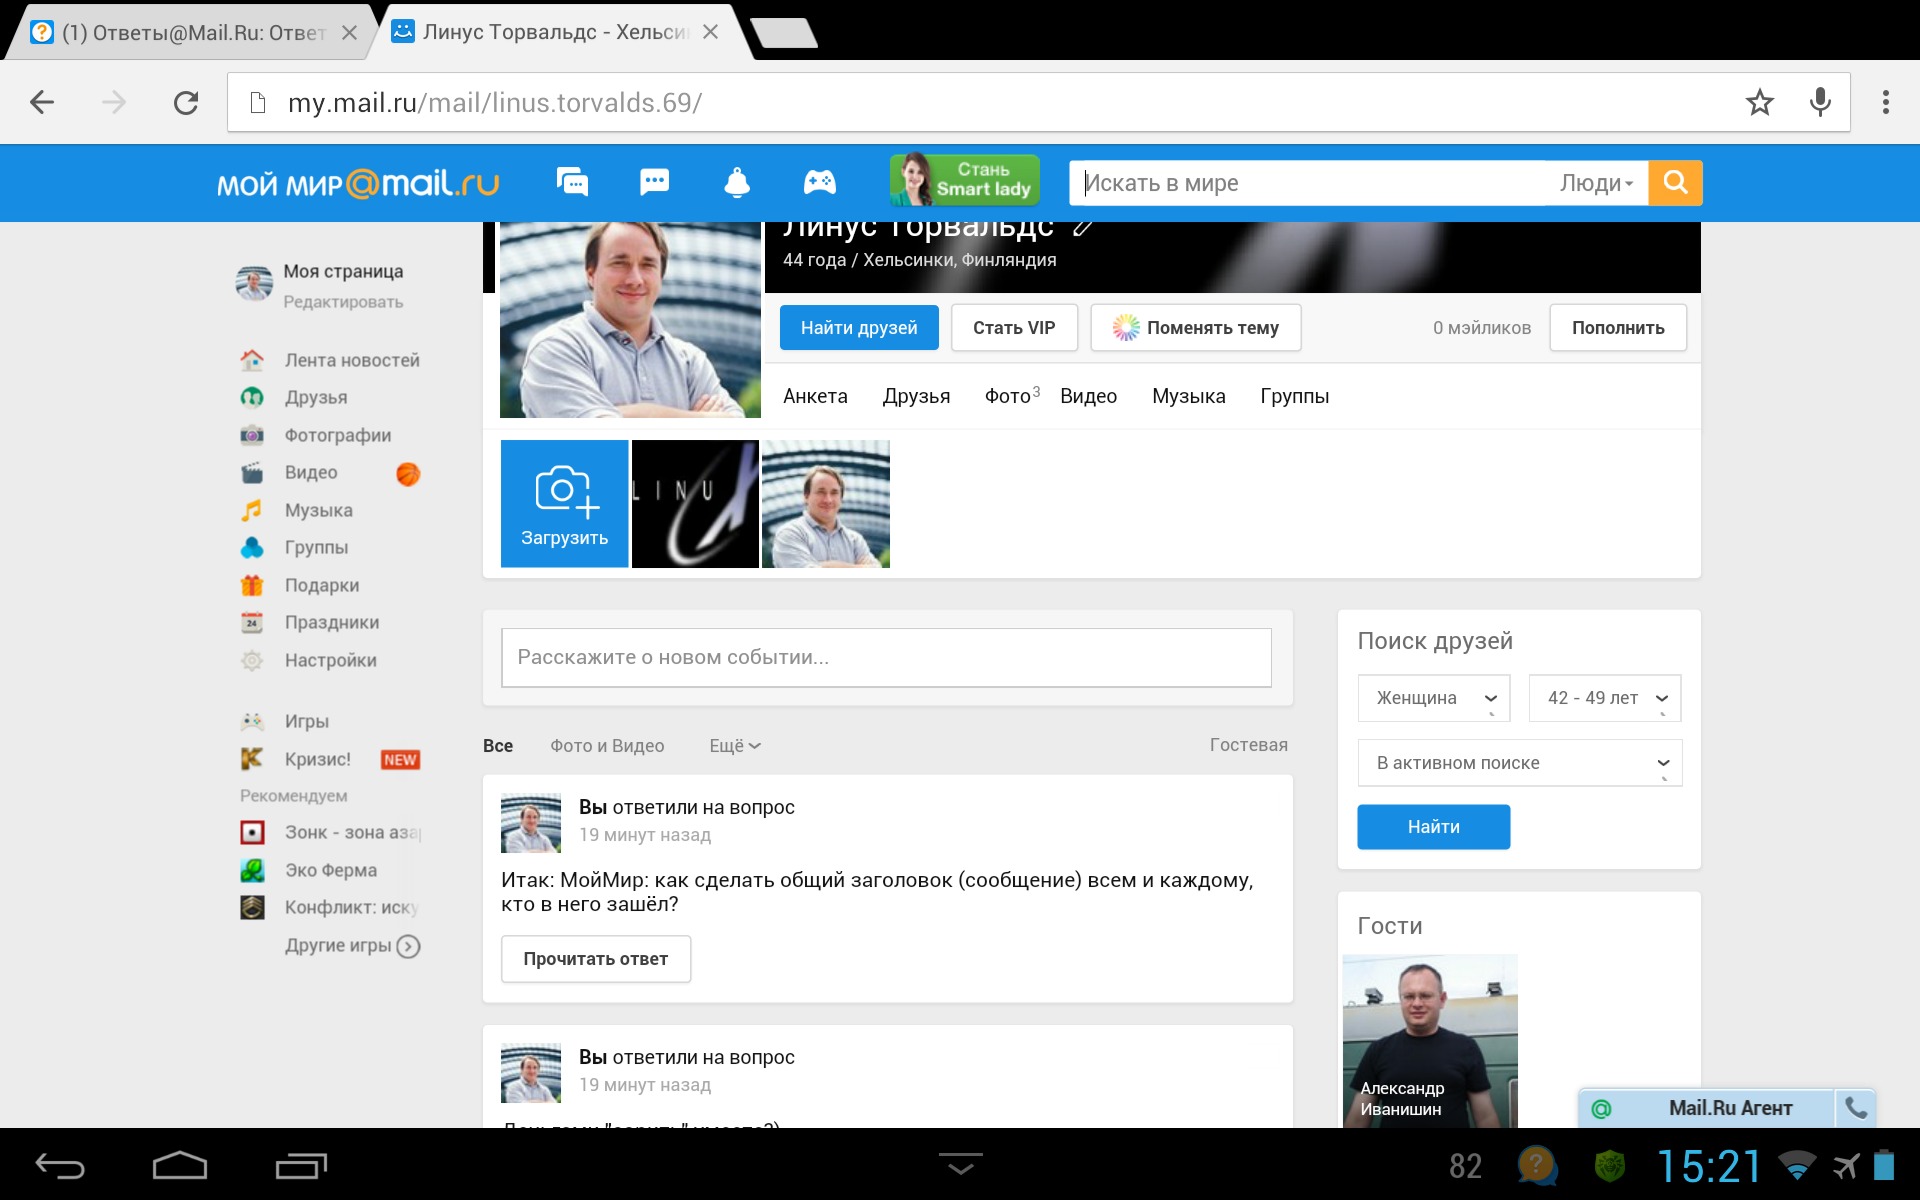Open the Женщина gender dropdown

(x=1433, y=698)
